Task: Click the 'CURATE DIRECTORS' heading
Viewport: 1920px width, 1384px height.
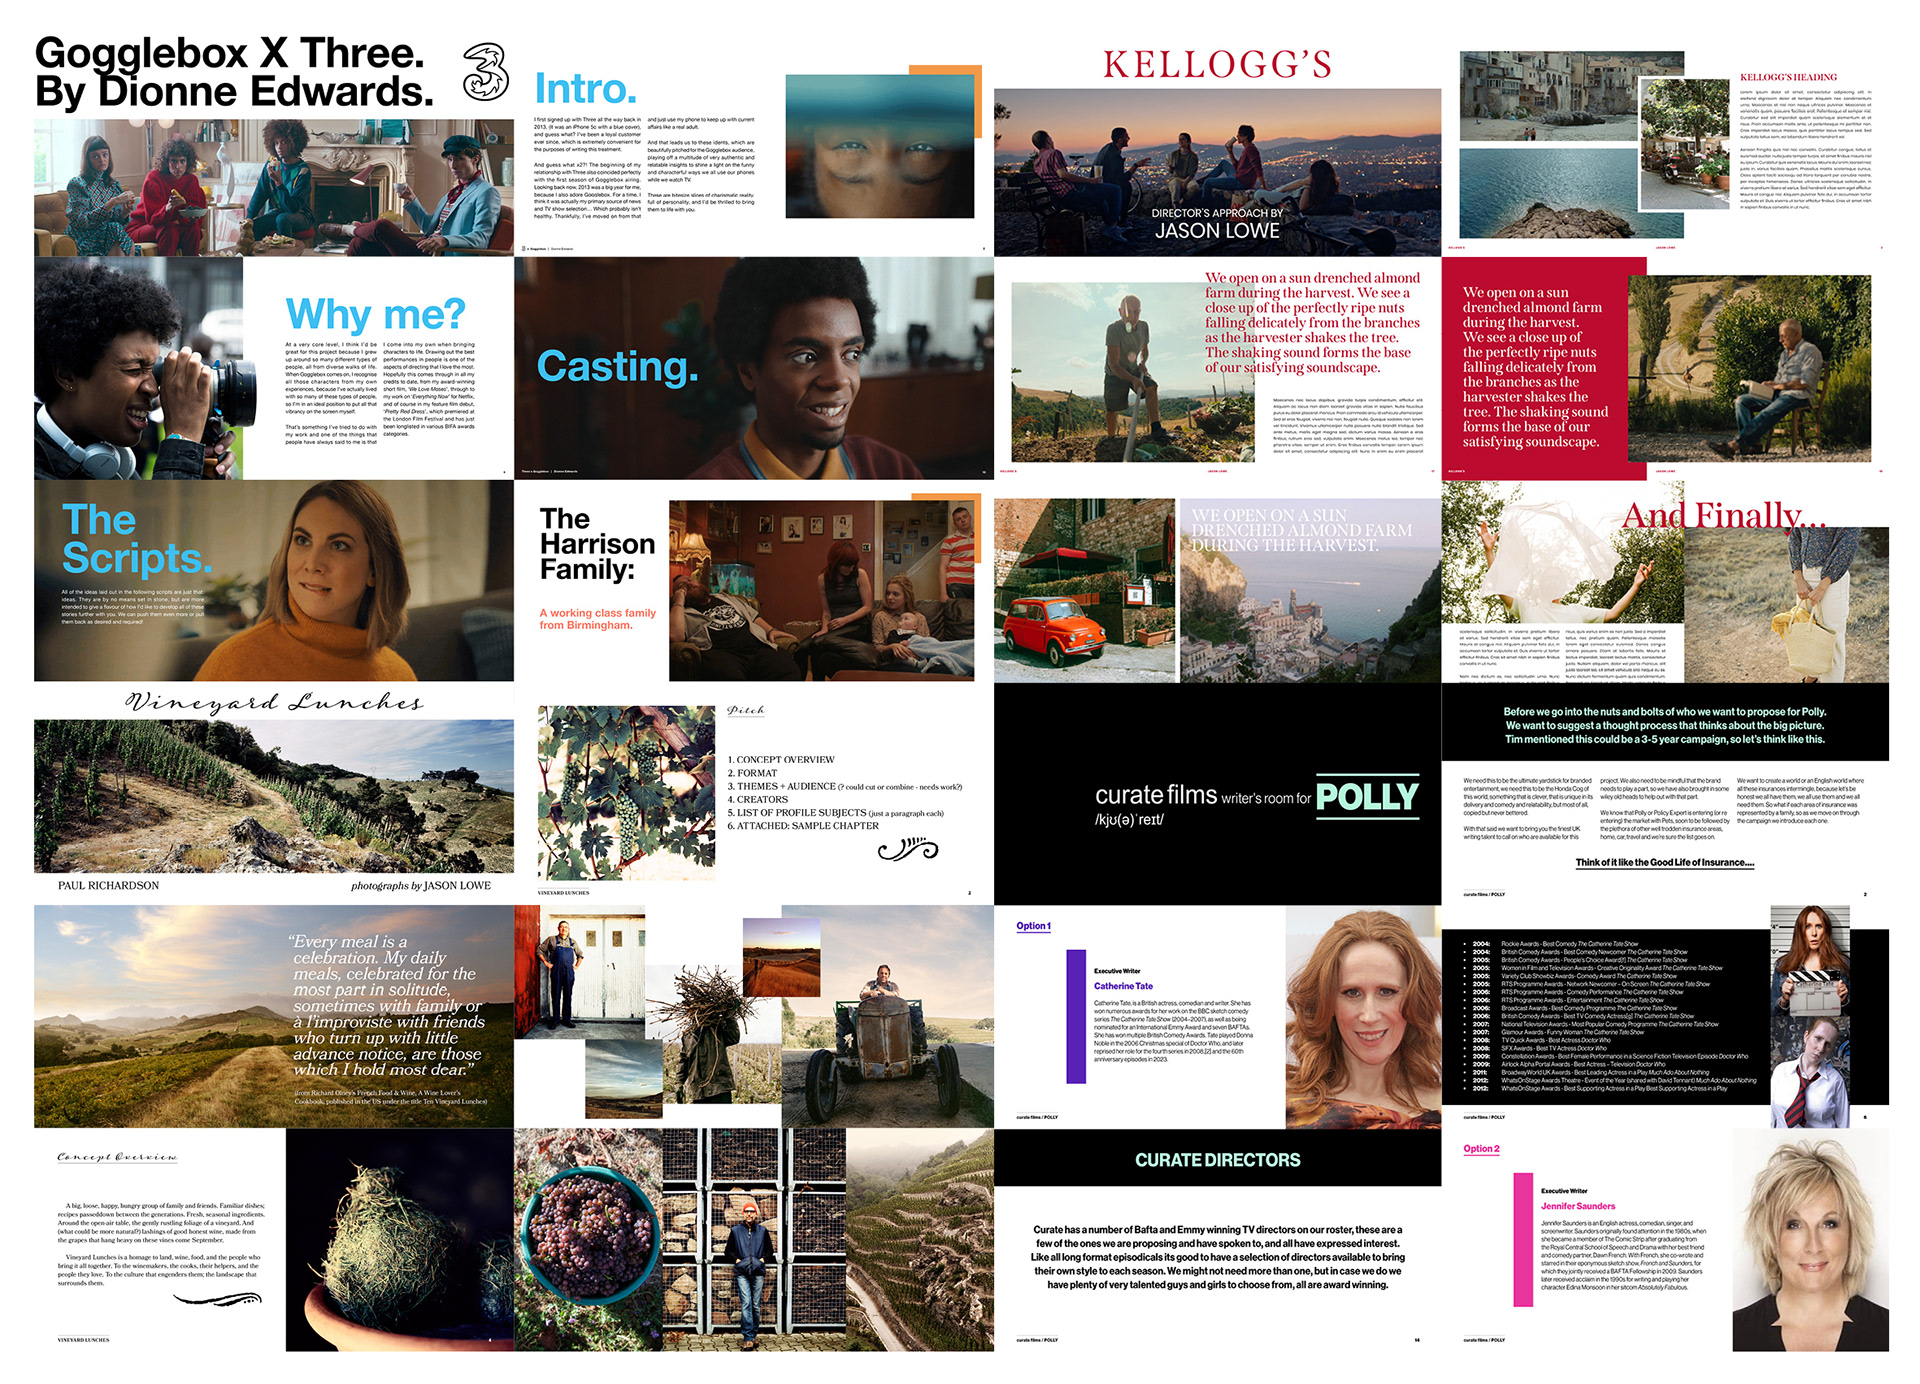Action: click(x=1217, y=1160)
